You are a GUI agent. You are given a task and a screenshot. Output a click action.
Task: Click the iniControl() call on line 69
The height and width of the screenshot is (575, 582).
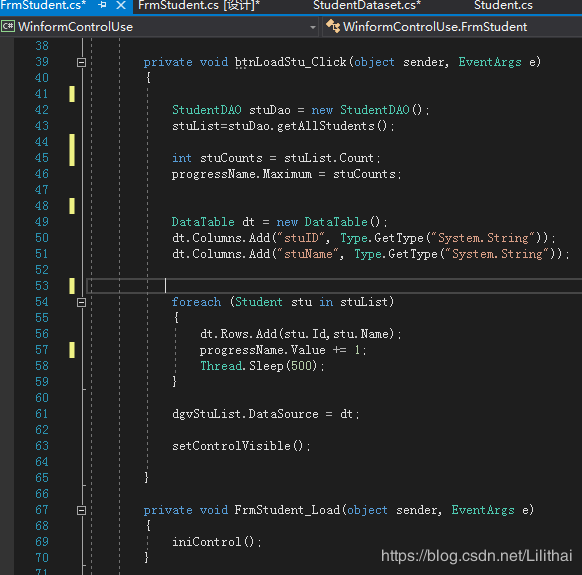217,542
